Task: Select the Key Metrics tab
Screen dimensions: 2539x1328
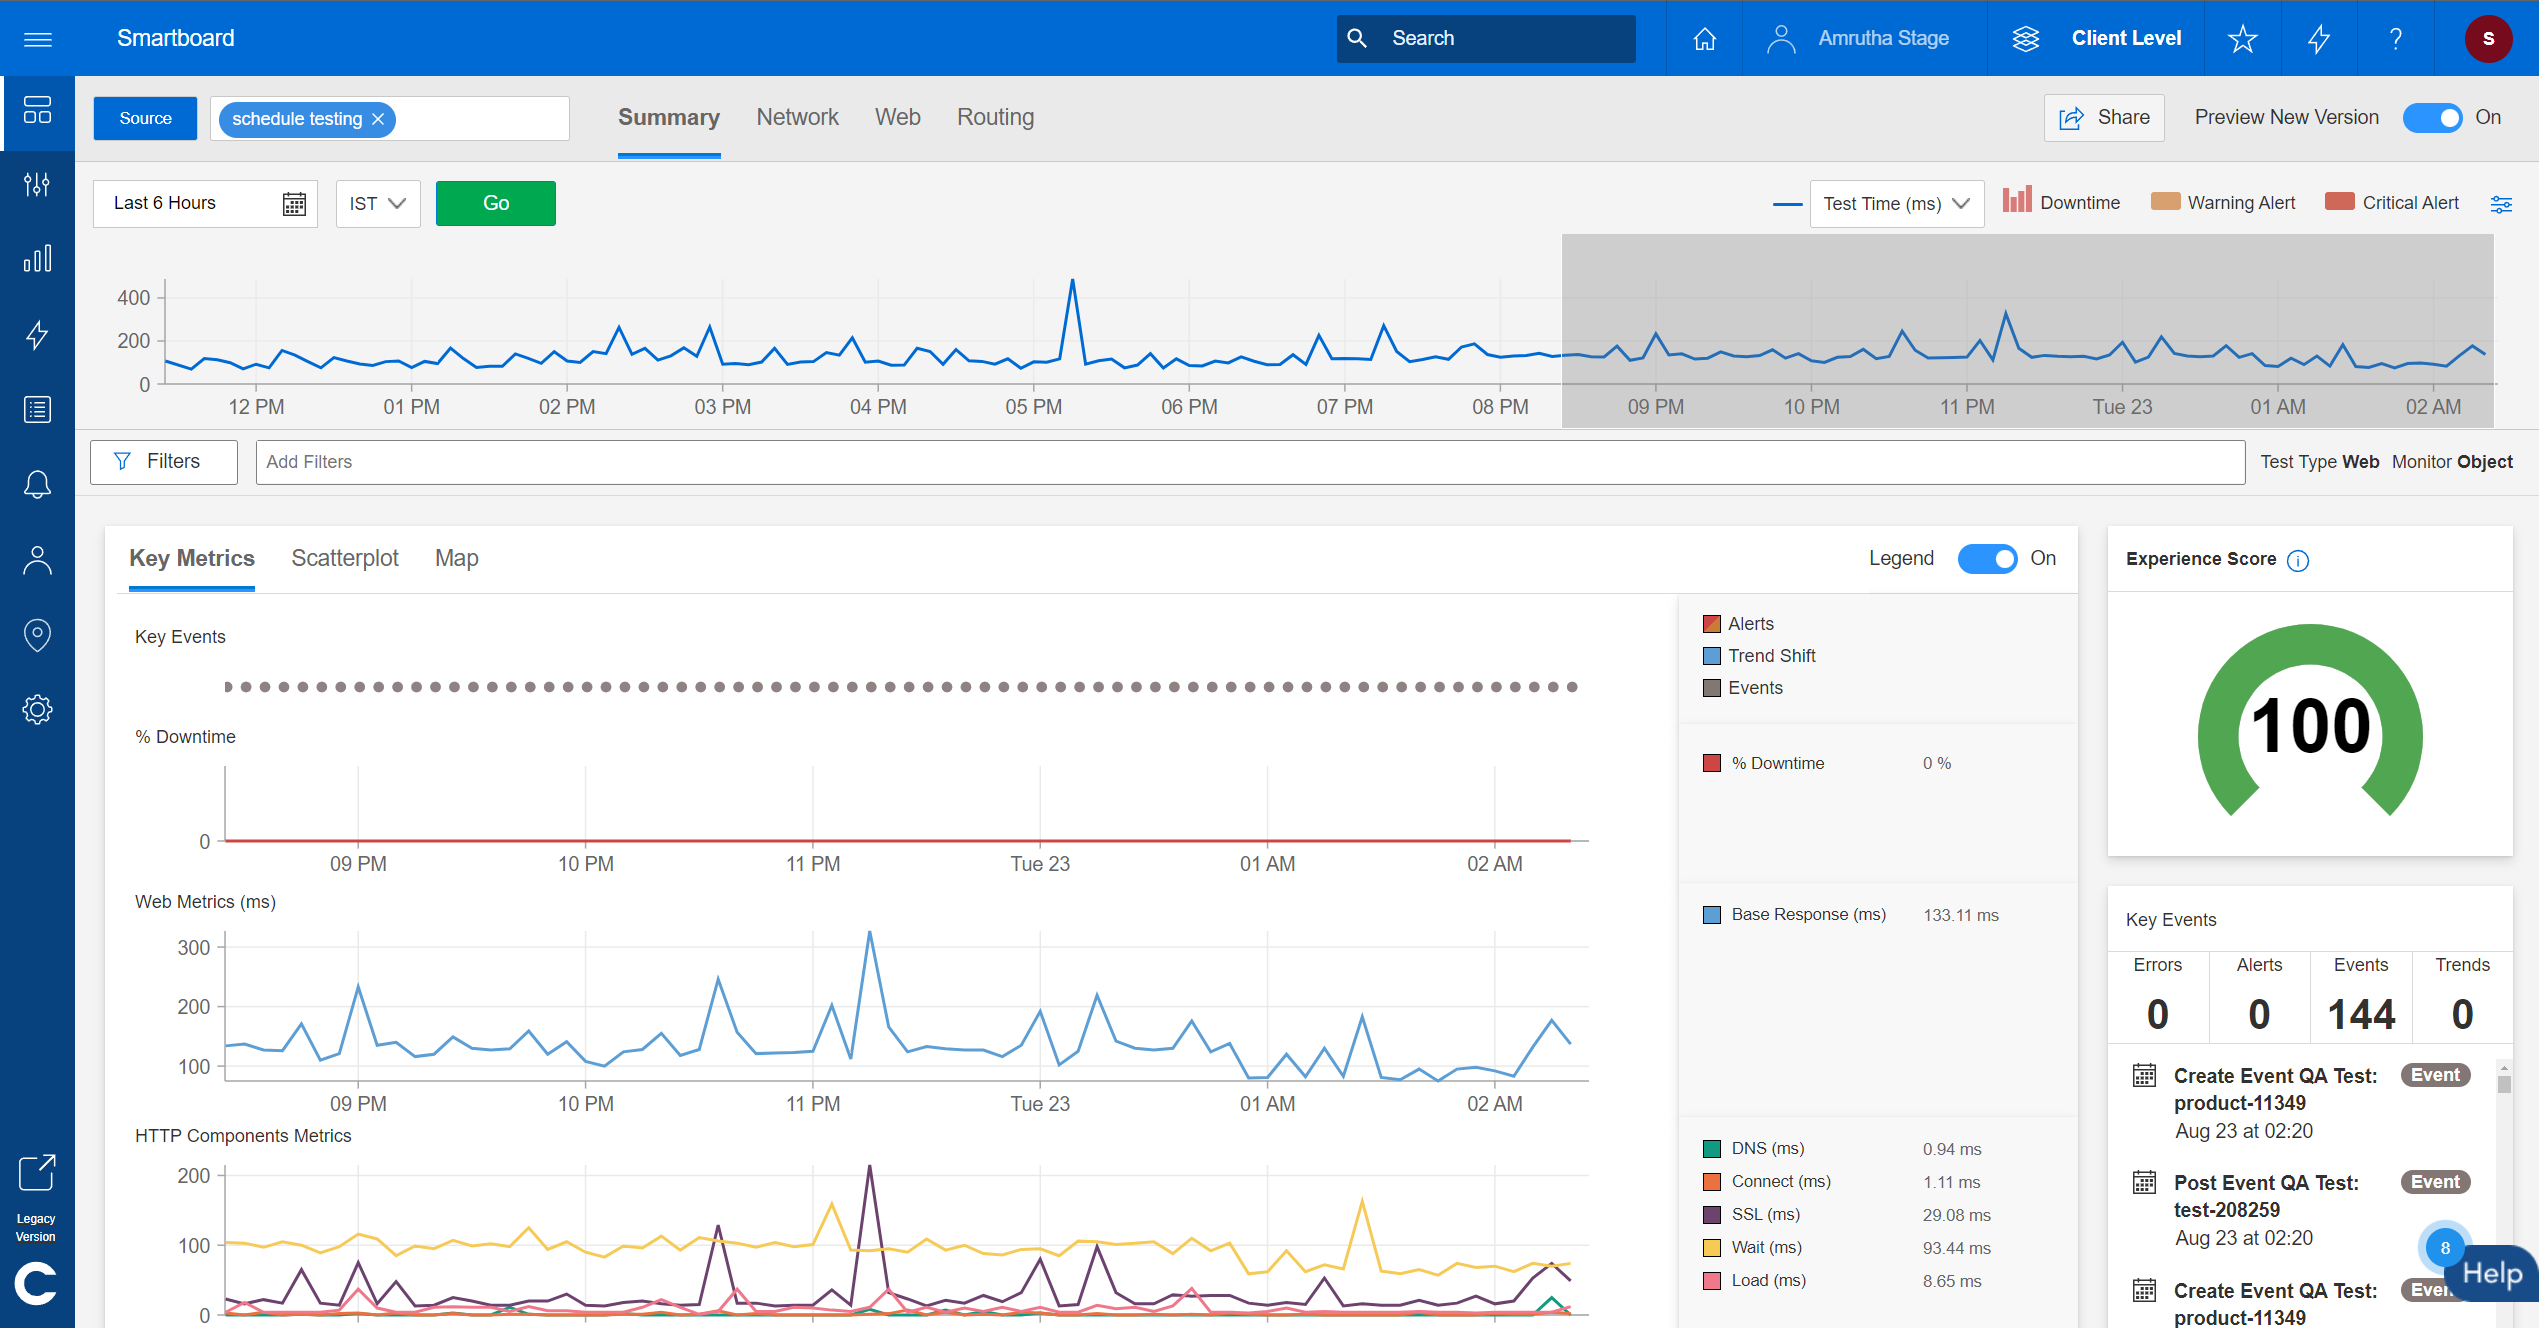Action: click(192, 558)
